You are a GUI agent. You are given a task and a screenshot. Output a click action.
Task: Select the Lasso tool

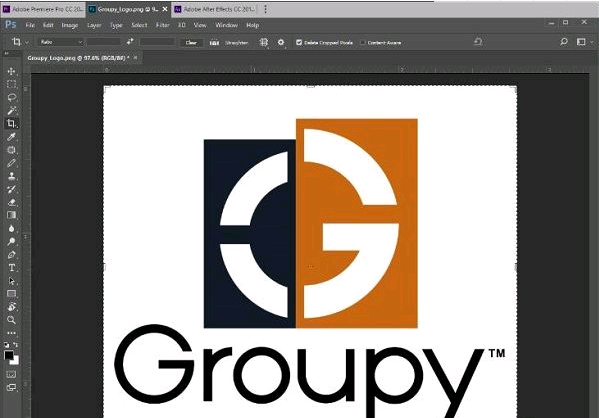[11, 97]
